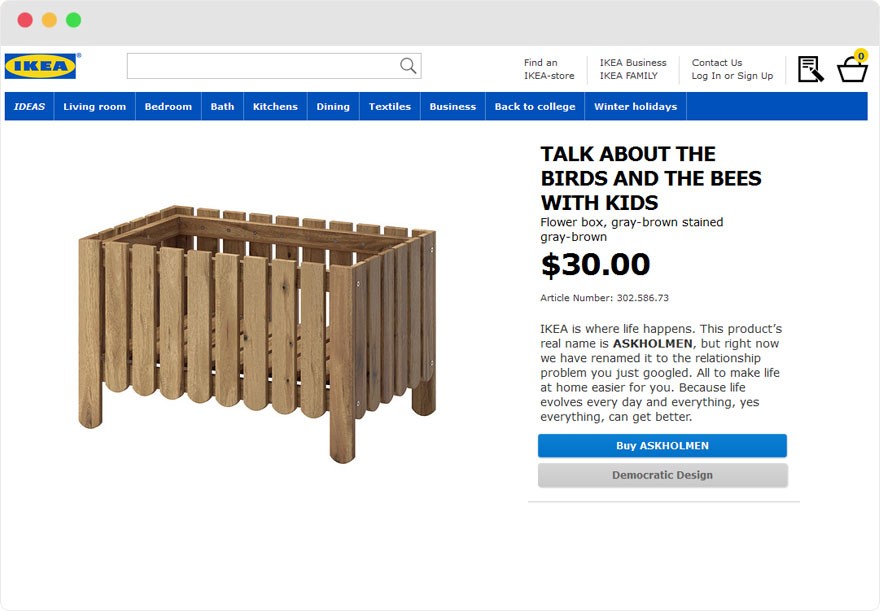The height and width of the screenshot is (611, 880).
Task: Click the Log In or Sign Up link
Action: point(732,76)
